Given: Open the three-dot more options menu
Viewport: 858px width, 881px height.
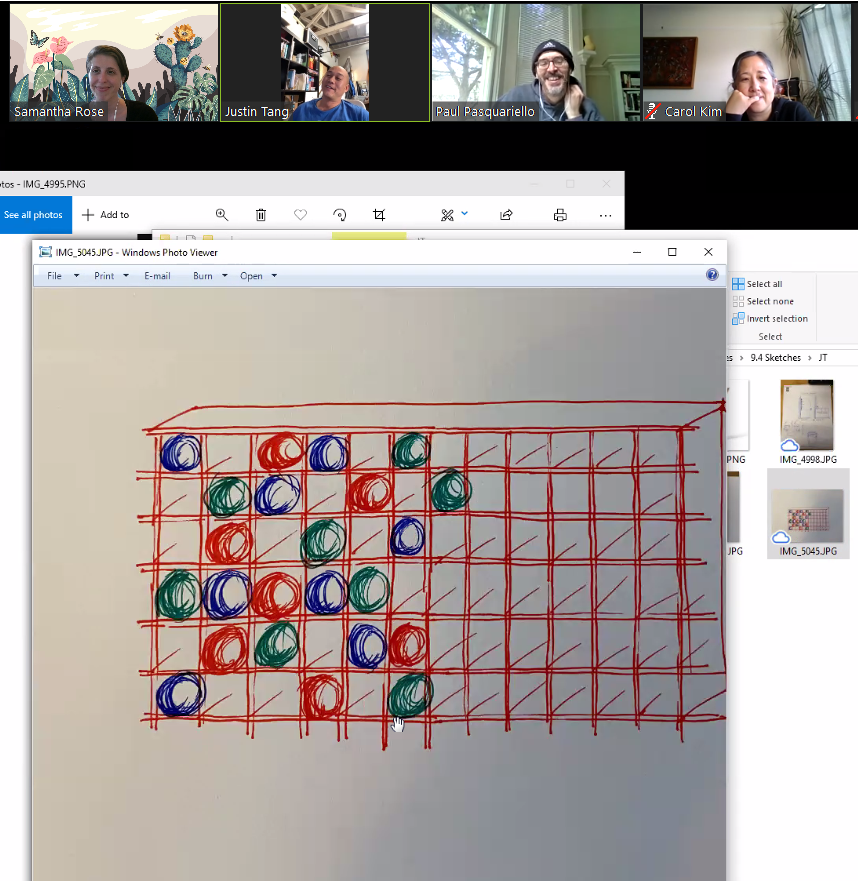Looking at the screenshot, I should 605,215.
